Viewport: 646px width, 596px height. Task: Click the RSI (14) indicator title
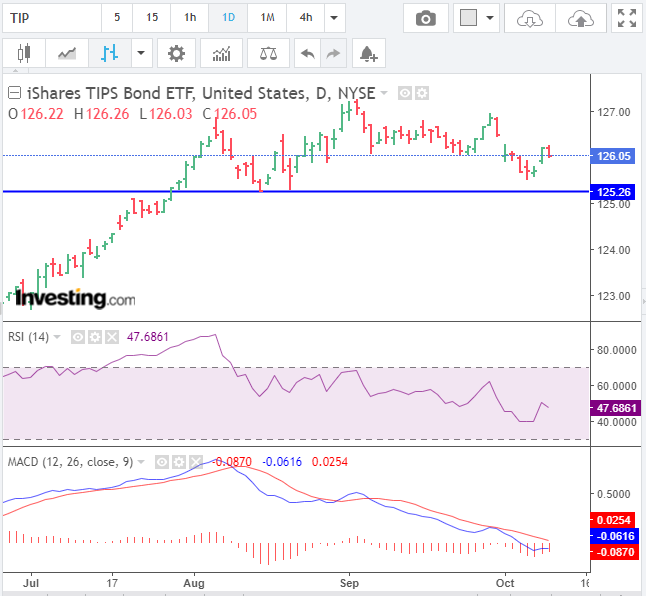[28, 337]
